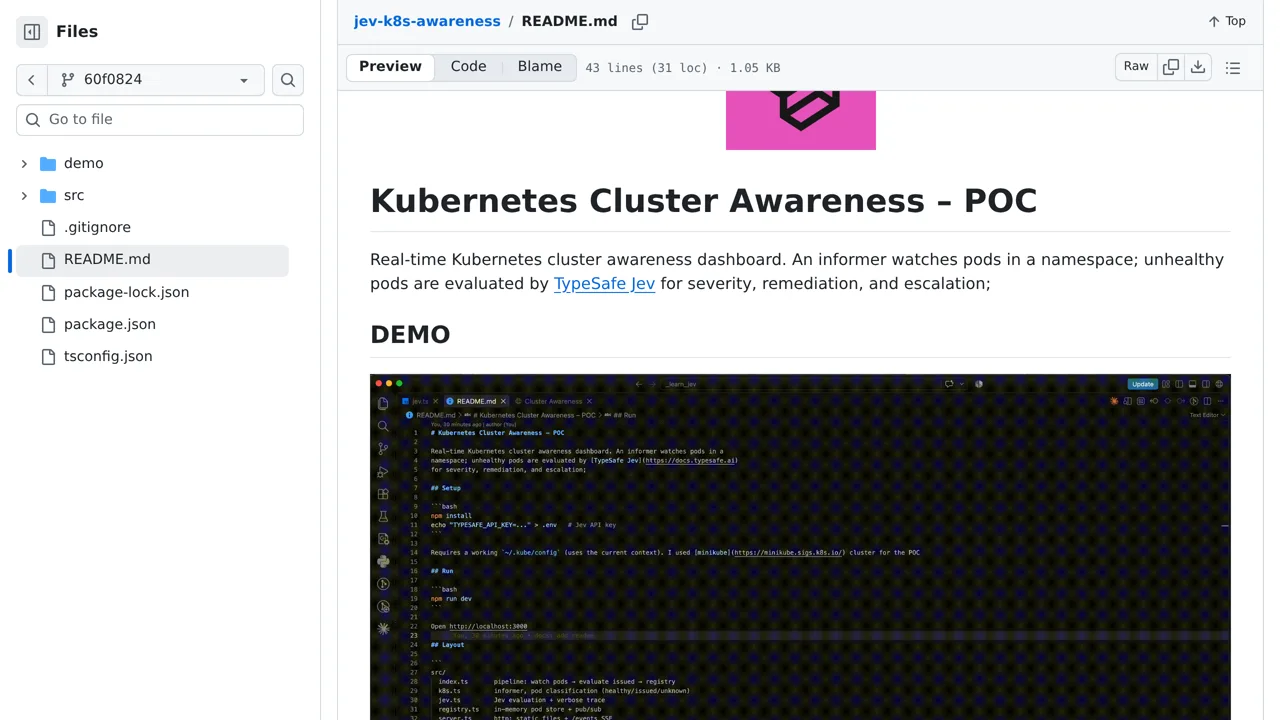1280x720 pixels.
Task: Click the "43 lines (31 loc) · 1.05 KB" text
Action: click(x=683, y=68)
